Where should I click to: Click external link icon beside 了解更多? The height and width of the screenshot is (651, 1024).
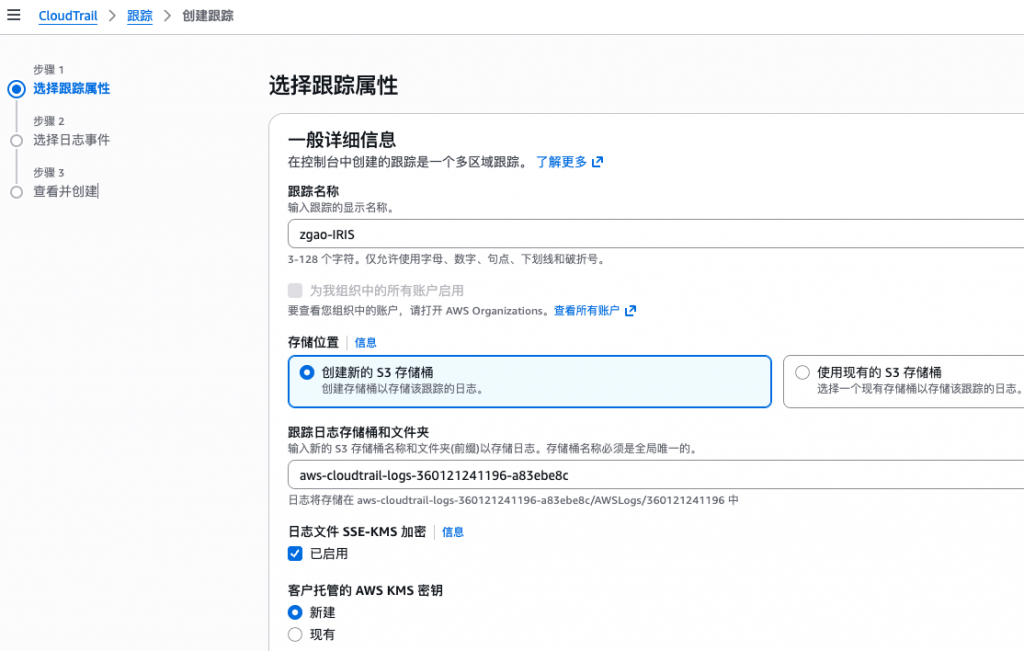coord(598,162)
